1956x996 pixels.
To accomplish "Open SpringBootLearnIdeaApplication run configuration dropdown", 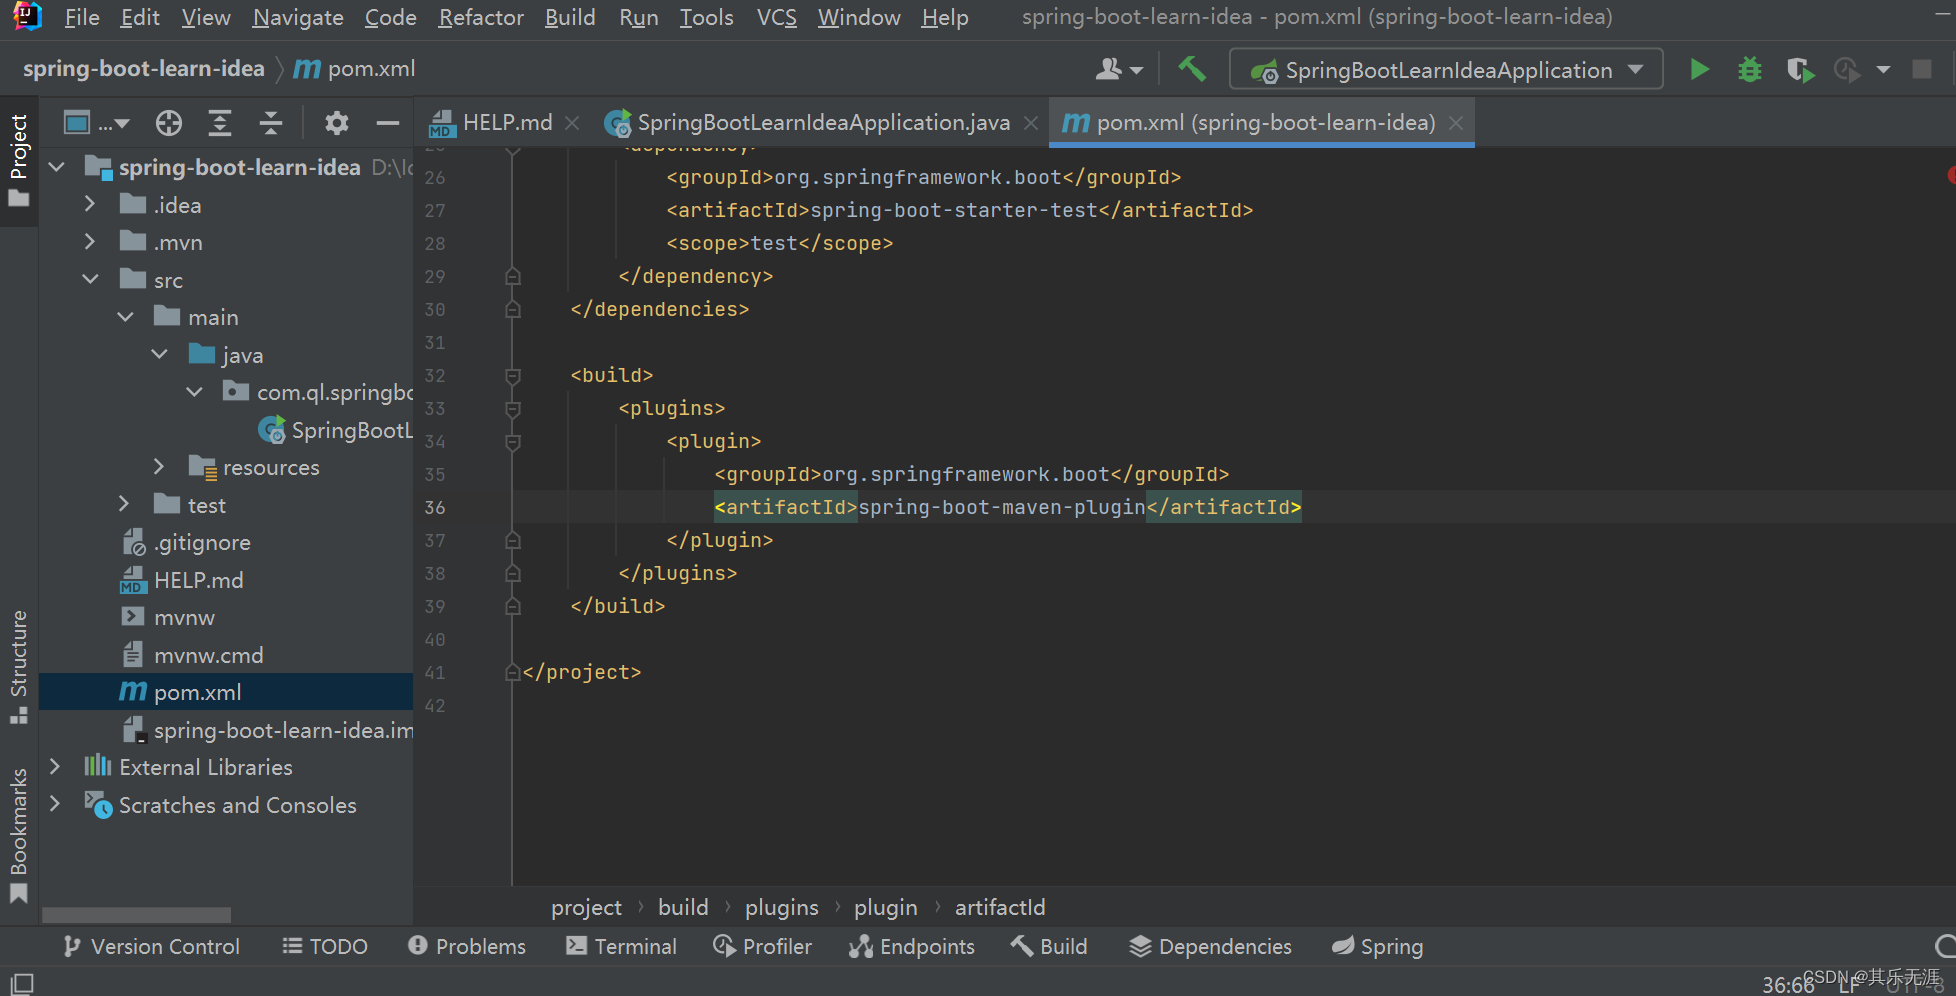I will [x=1446, y=70].
